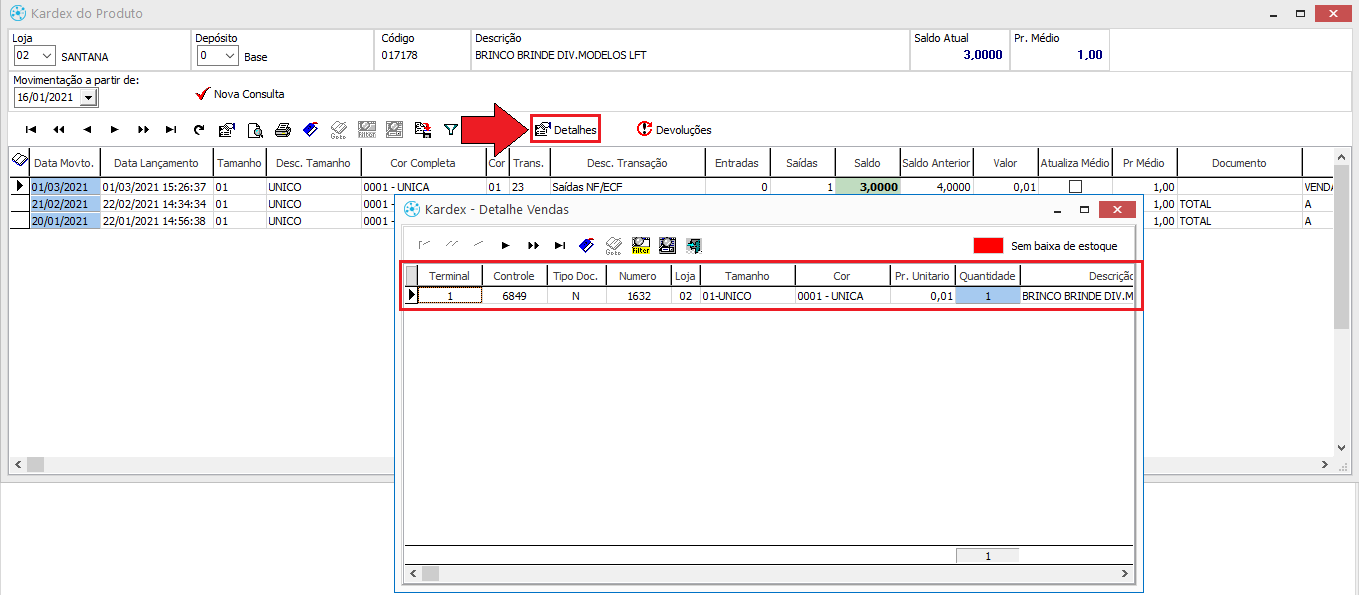The image size is (1359, 595).
Task: Click the Data Lançamento column header
Action: tap(156, 163)
